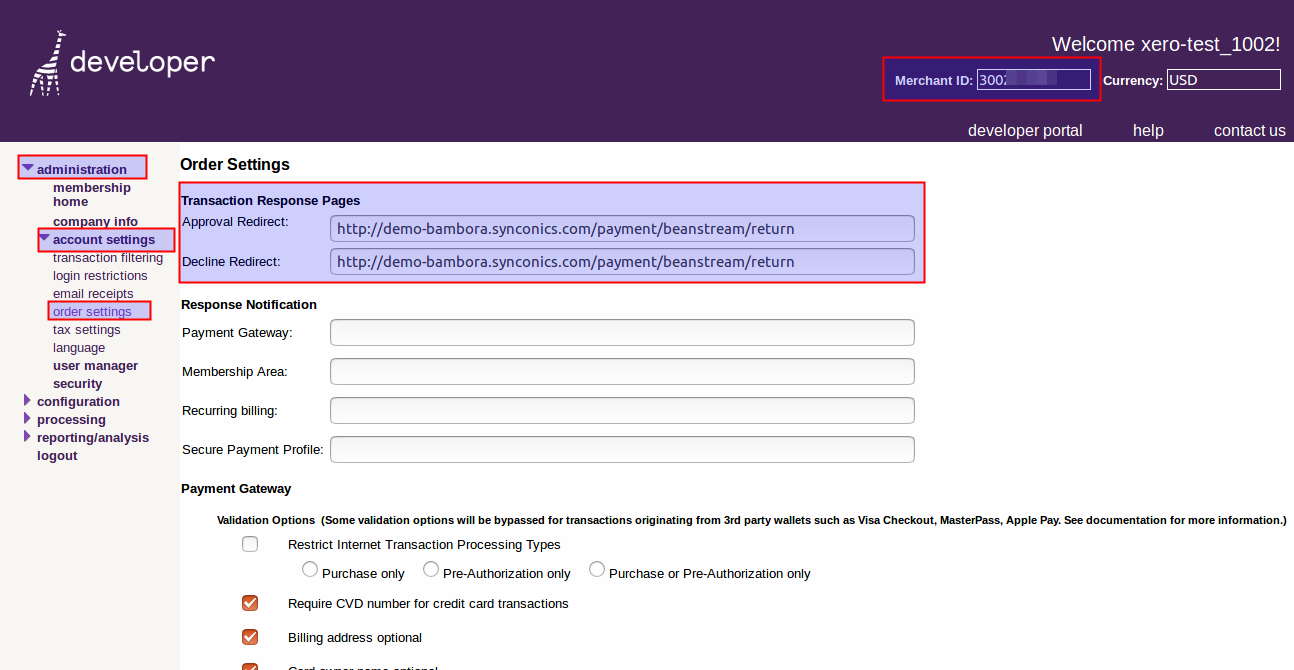The height and width of the screenshot is (670, 1294).
Task: Expand the reporting/analysis menu section
Action: [x=28, y=437]
